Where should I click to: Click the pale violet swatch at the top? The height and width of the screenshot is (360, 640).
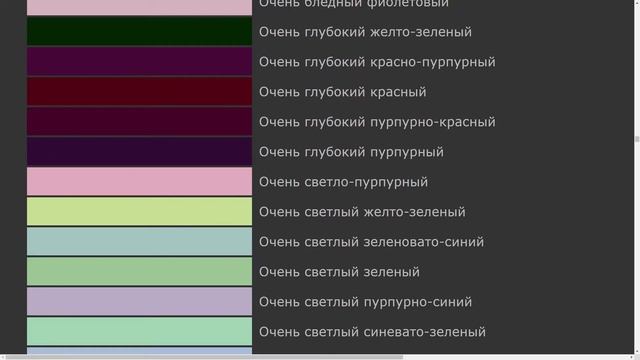coord(140,7)
